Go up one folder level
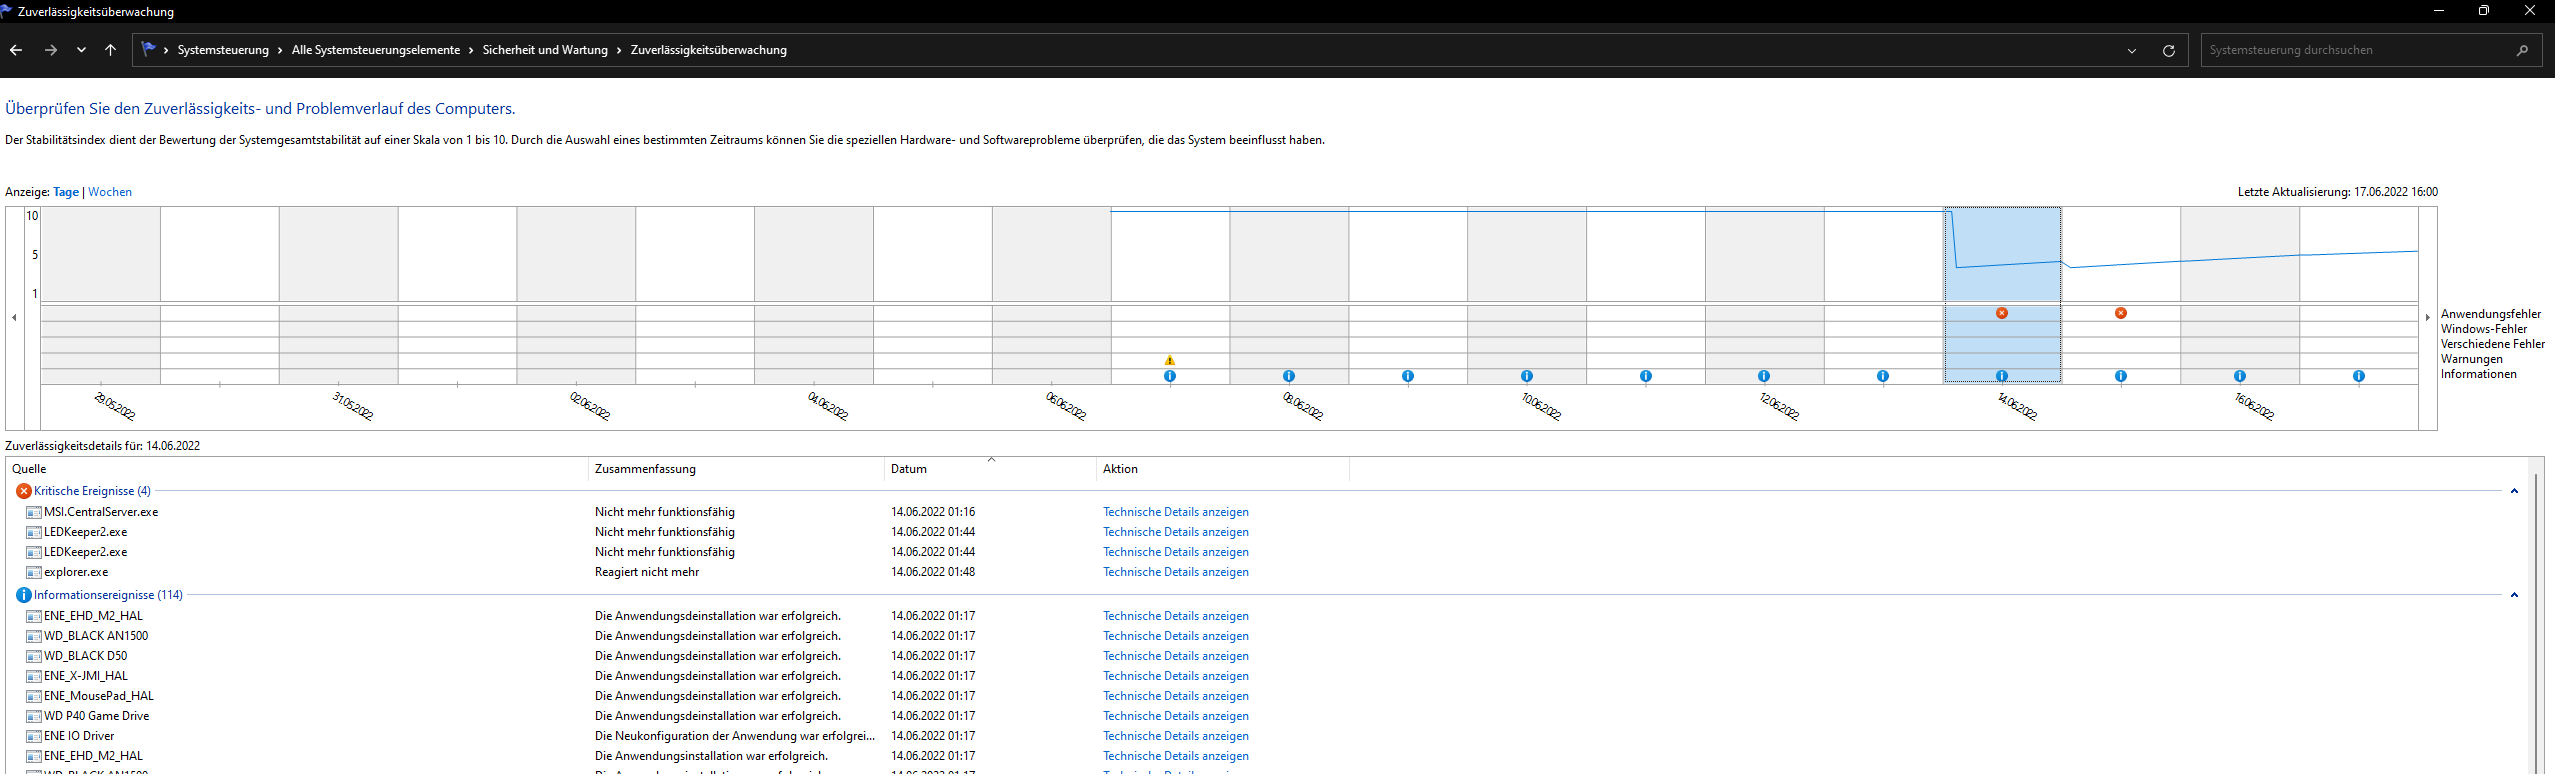Screen dimensions: 2555x774 pos(110,50)
